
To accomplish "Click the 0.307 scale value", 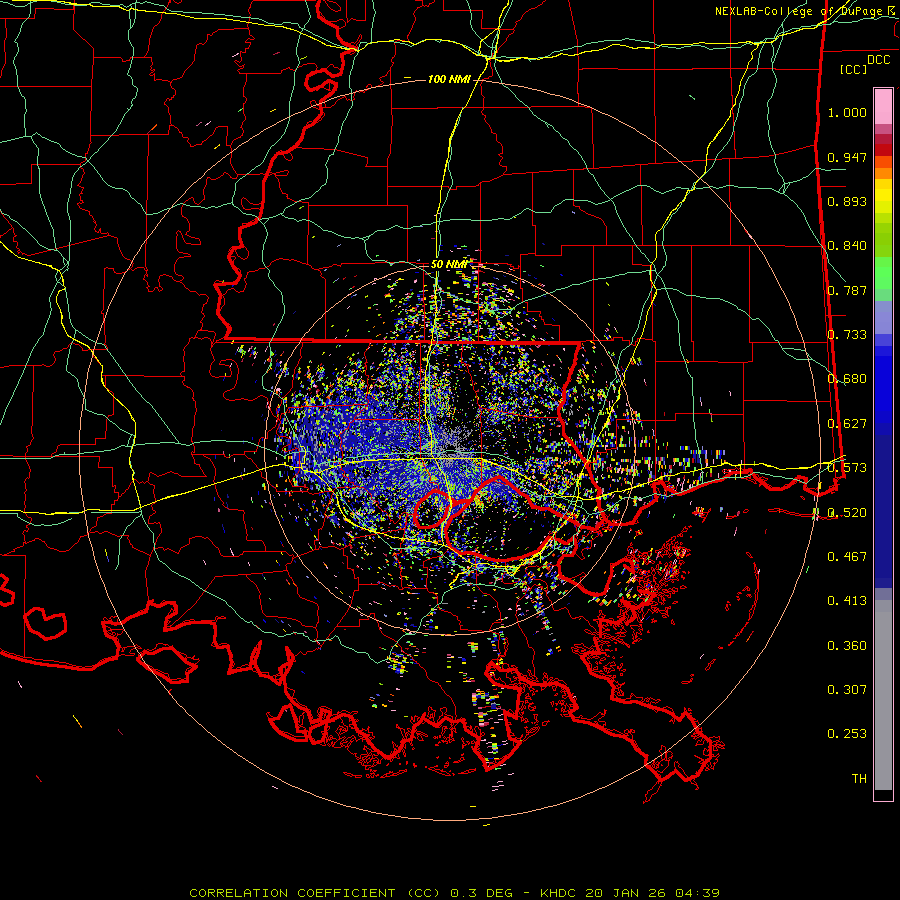I will [847, 690].
